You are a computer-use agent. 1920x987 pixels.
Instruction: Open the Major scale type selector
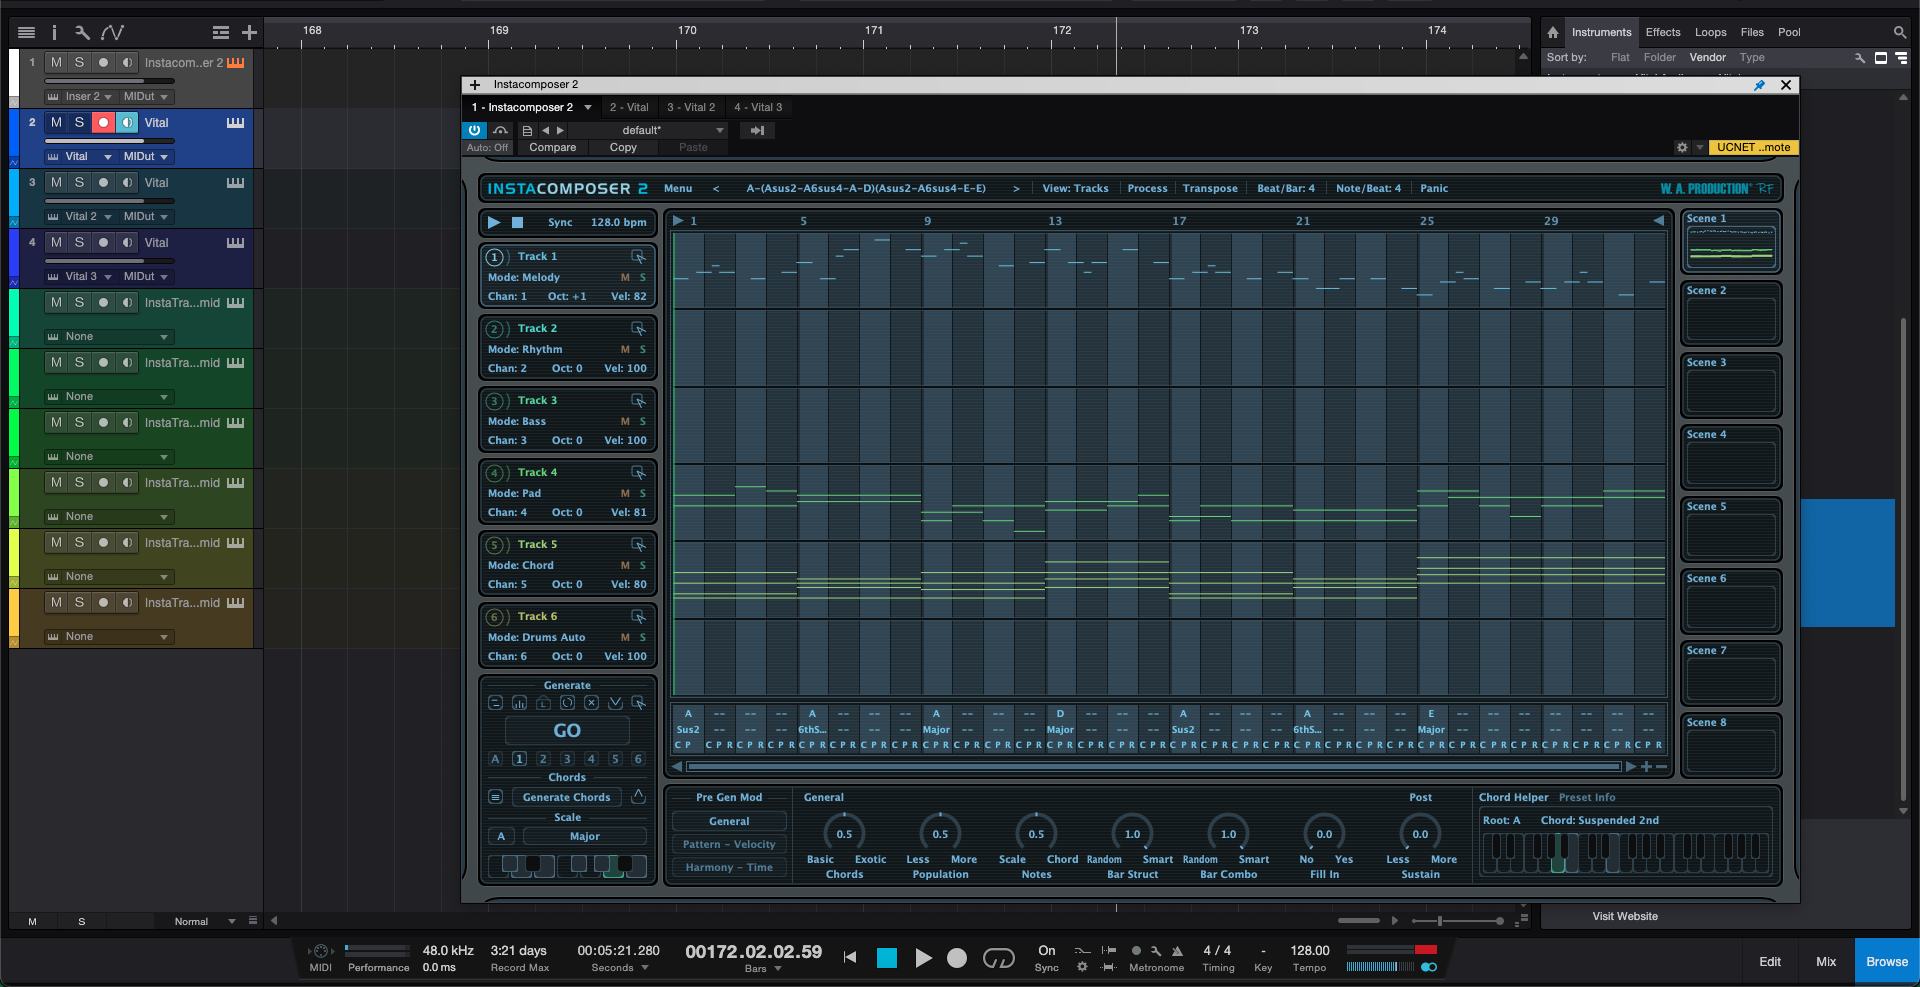tap(585, 836)
